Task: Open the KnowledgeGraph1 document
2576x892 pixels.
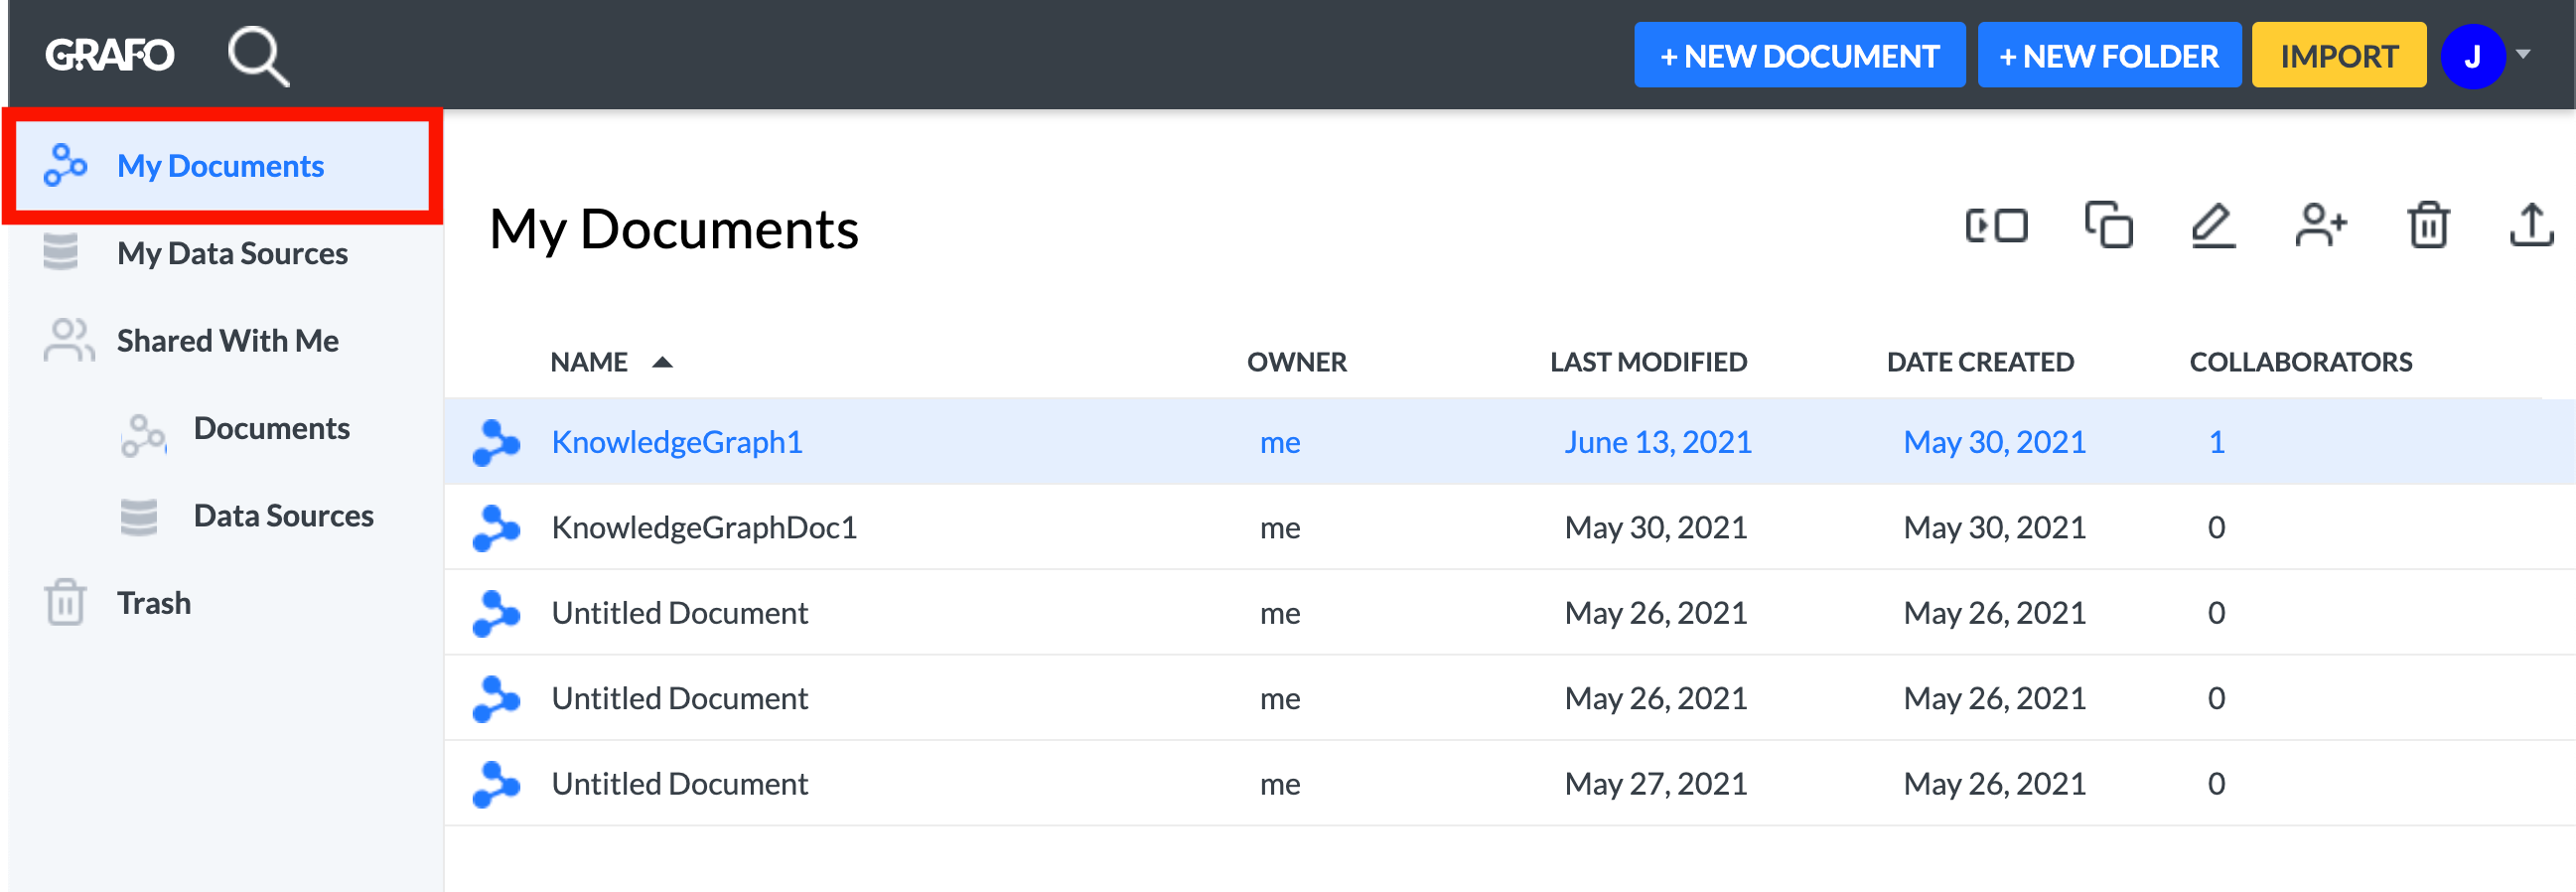Action: point(677,442)
